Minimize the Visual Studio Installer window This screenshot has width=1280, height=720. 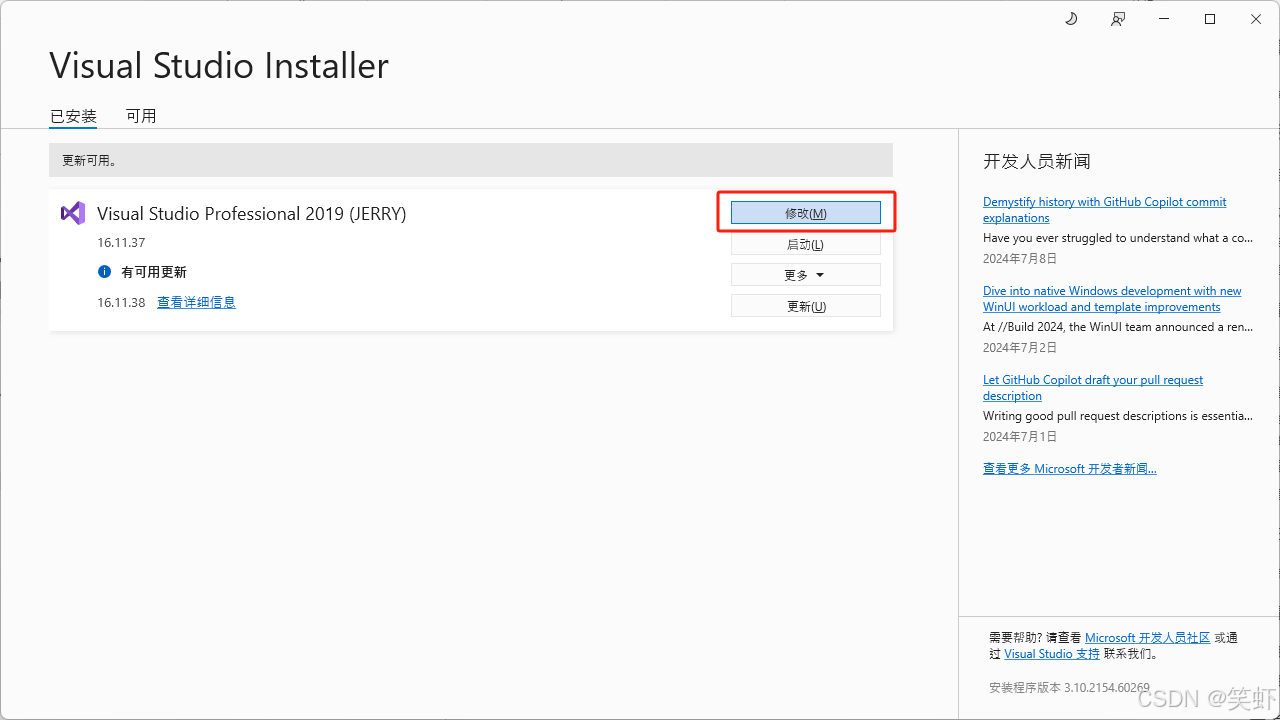click(x=1164, y=19)
